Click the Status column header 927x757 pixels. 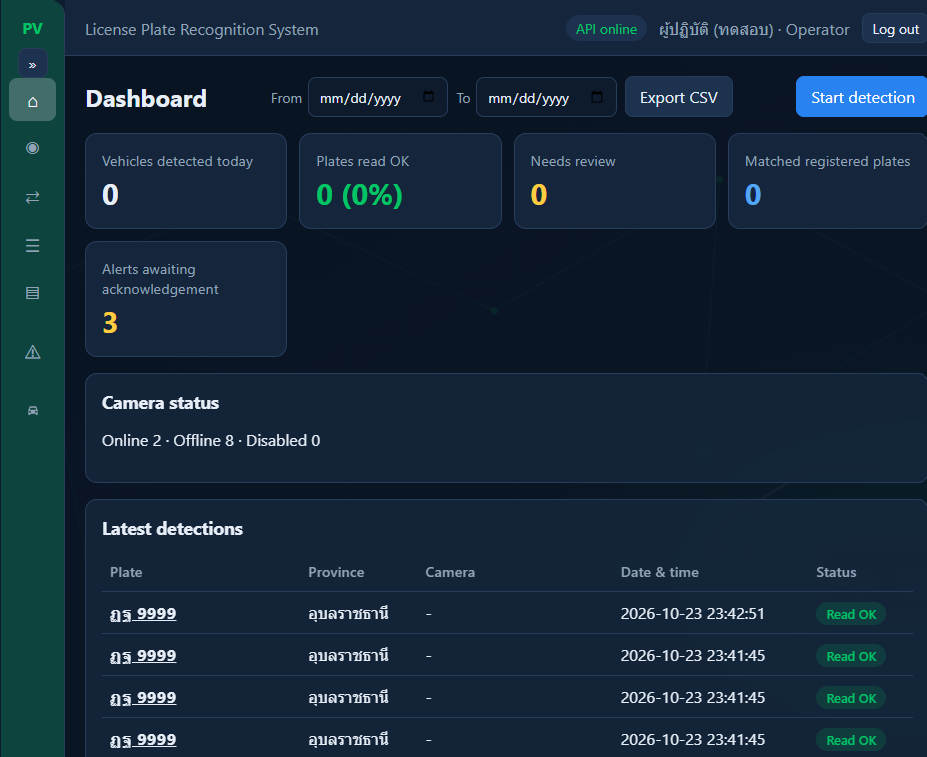pos(836,572)
